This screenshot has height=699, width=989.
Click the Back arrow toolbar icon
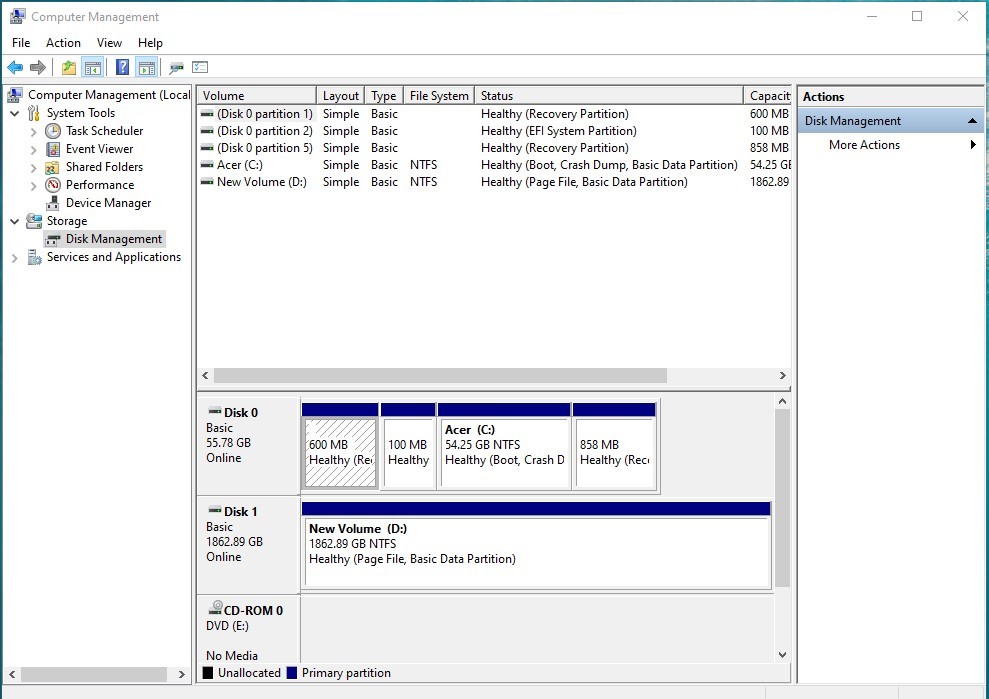tap(15, 67)
